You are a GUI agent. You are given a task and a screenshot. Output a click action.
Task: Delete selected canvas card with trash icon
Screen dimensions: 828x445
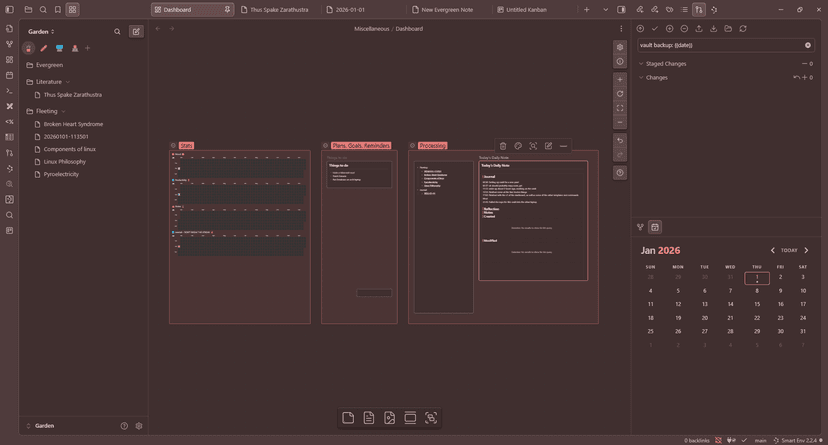pyautogui.click(x=503, y=146)
